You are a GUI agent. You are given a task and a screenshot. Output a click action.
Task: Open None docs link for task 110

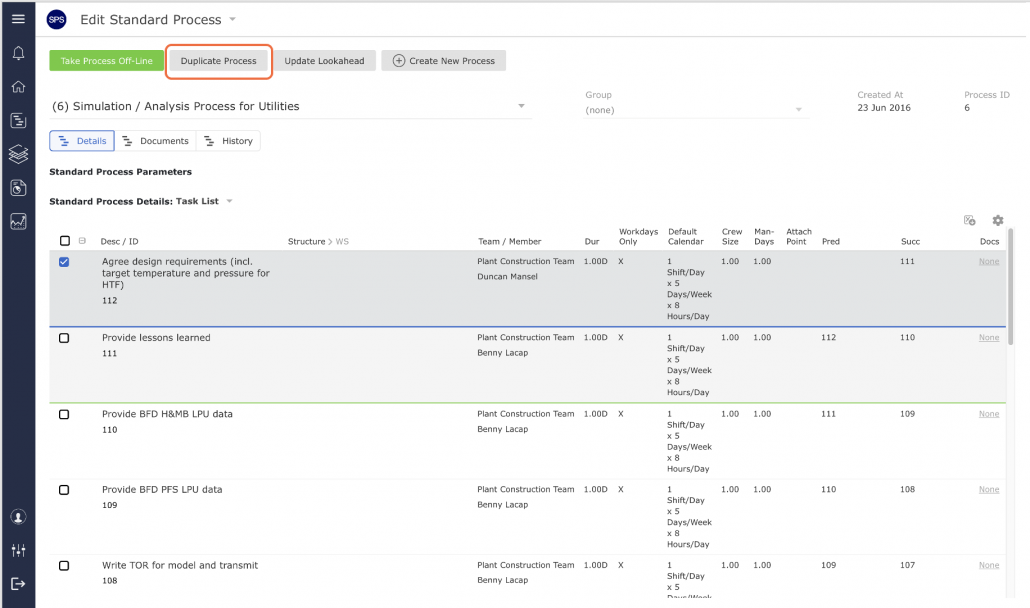click(x=989, y=414)
